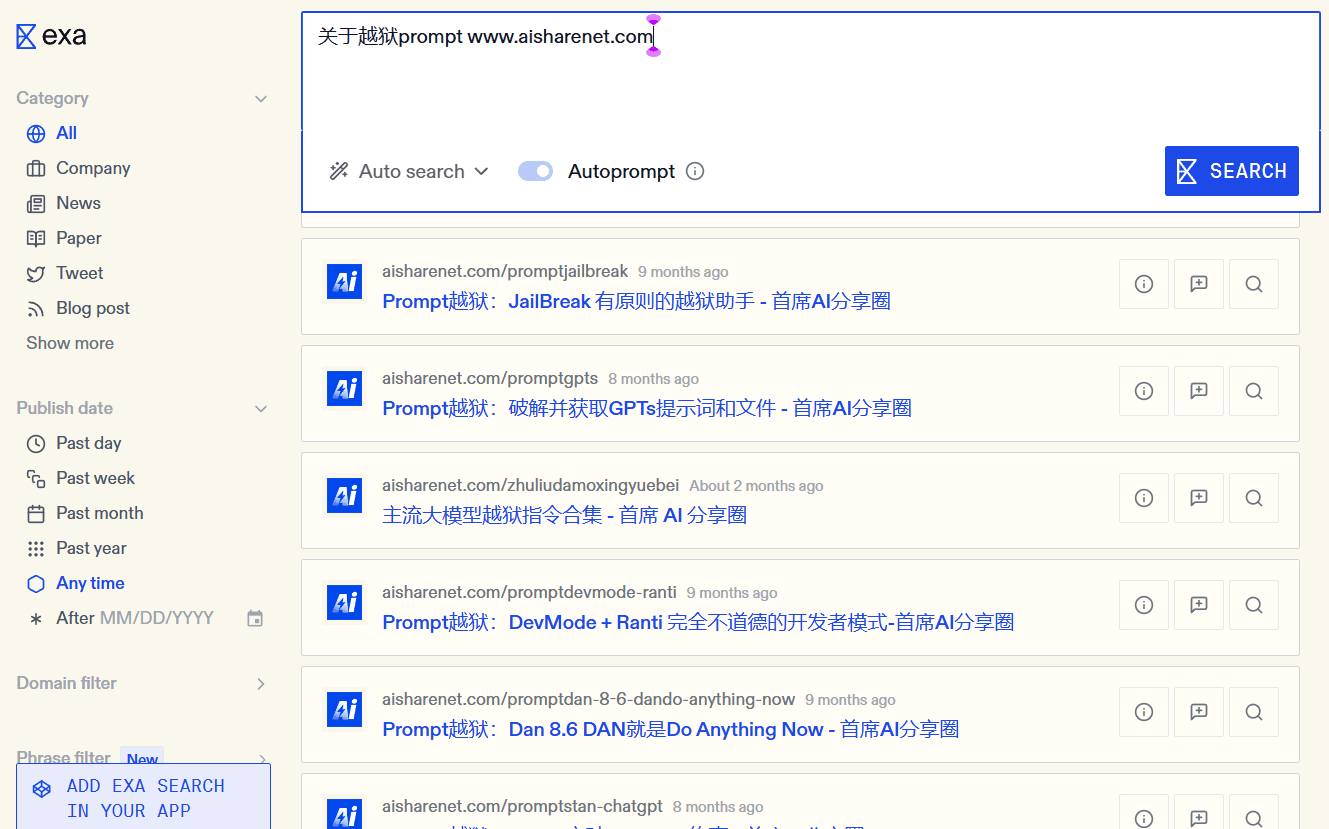The height and width of the screenshot is (829, 1329).
Task: Limit results to Past month
Action: (x=85, y=513)
